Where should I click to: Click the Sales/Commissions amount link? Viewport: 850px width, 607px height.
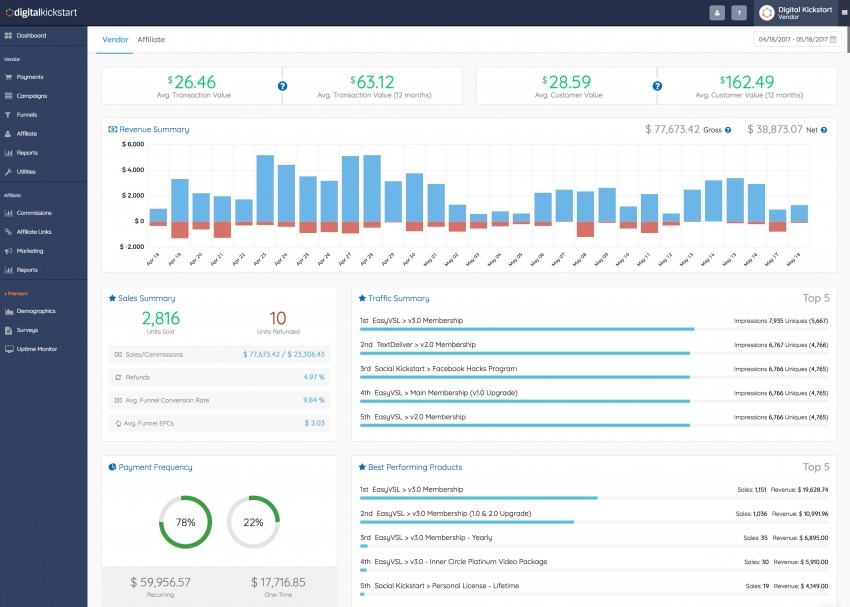tap(284, 355)
